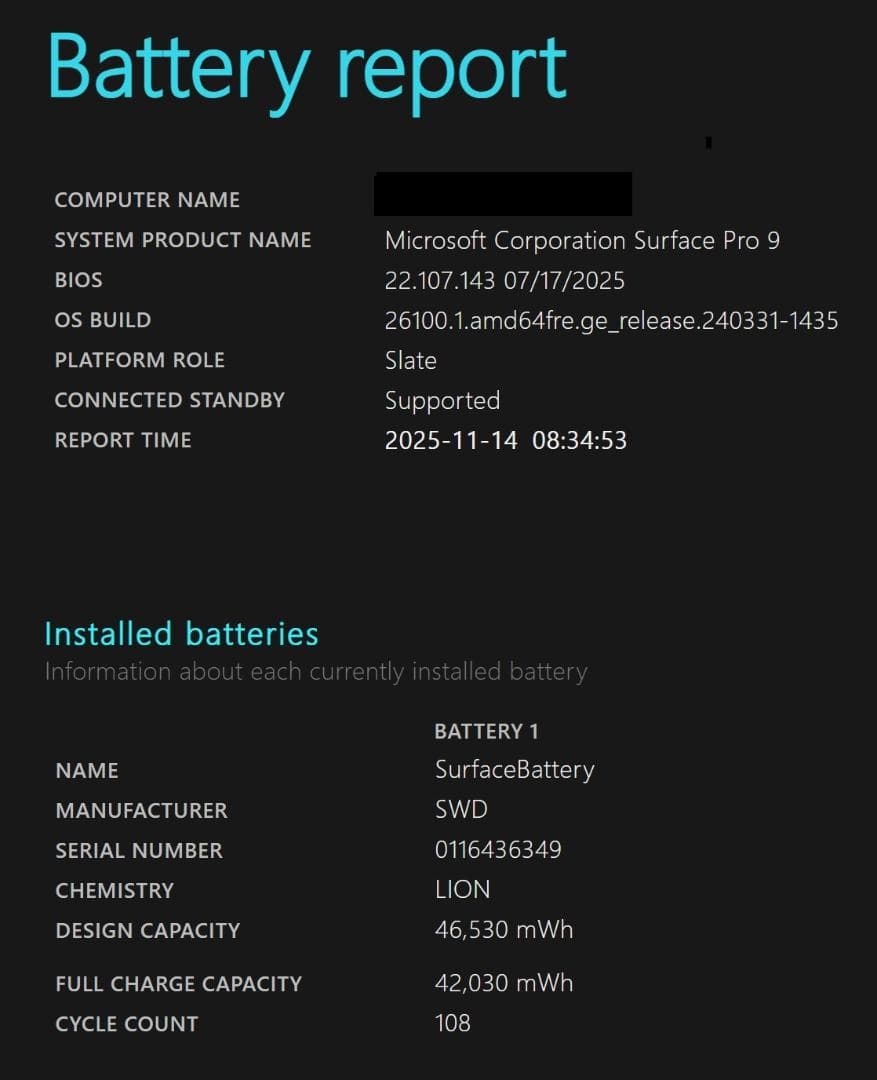Select the report time 2025-11-14 value
Screen dimensions: 877x1080
pos(505,440)
